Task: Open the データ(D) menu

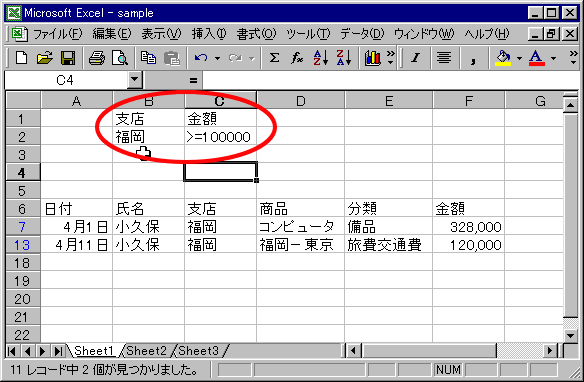Action: 362,34
